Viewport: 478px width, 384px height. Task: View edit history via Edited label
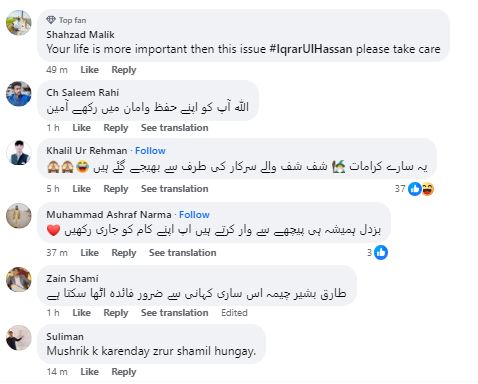pos(234,313)
